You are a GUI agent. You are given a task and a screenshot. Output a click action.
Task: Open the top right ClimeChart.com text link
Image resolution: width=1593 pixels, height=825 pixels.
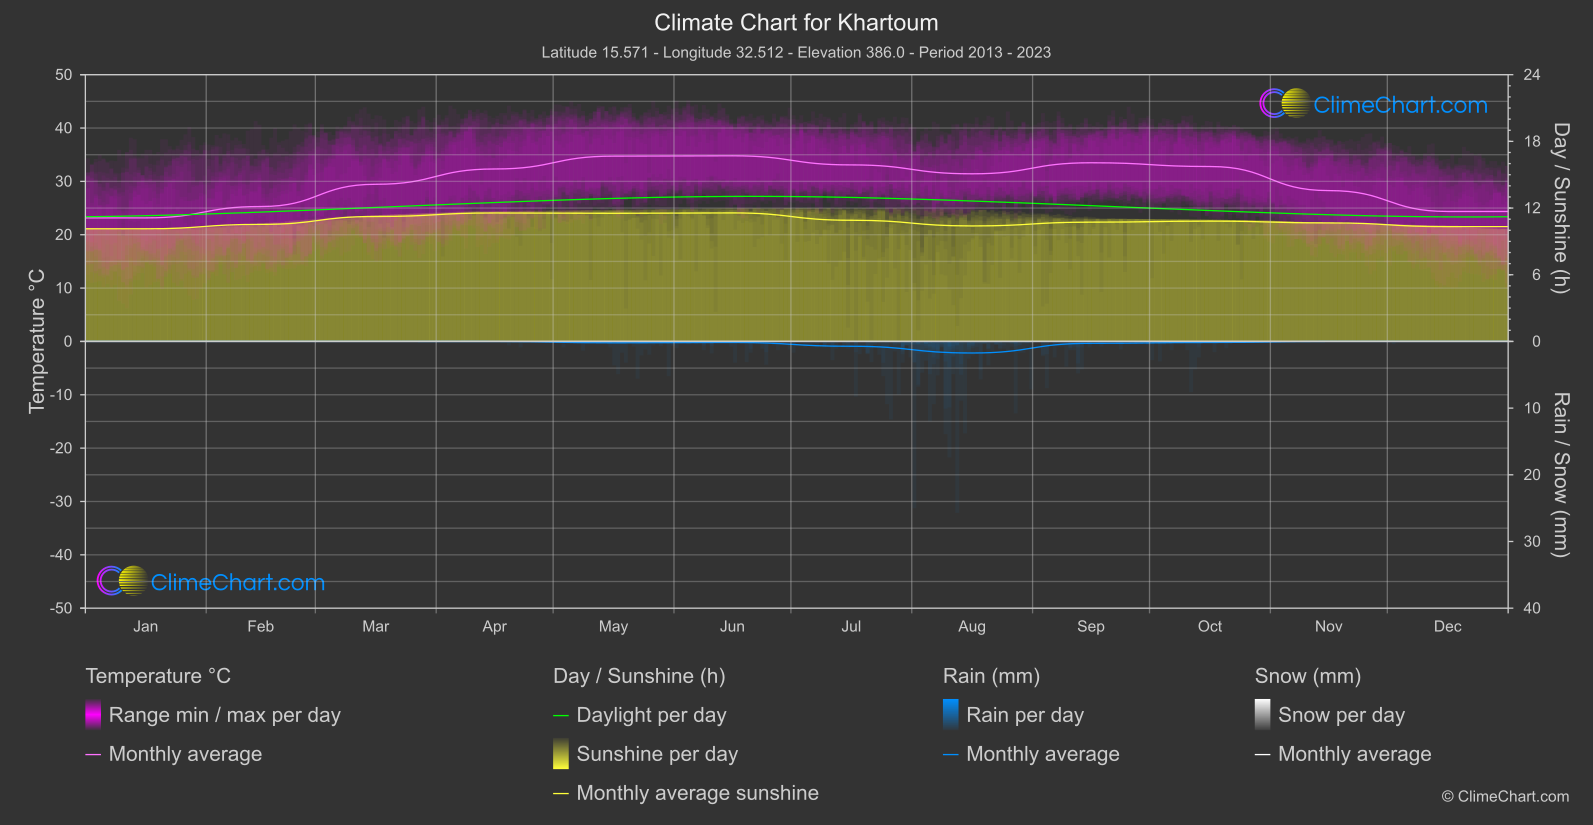coord(1400,105)
